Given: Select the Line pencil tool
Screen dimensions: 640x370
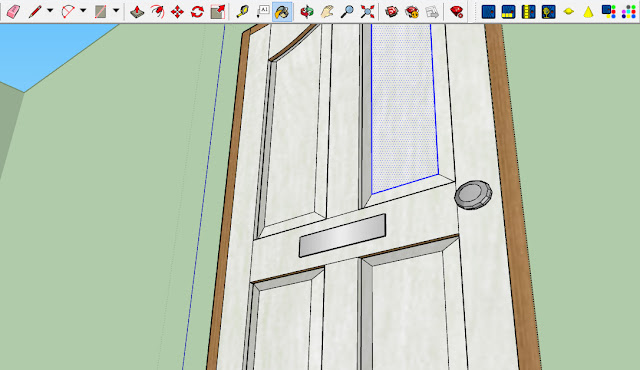Looking at the screenshot, I should click(35, 11).
